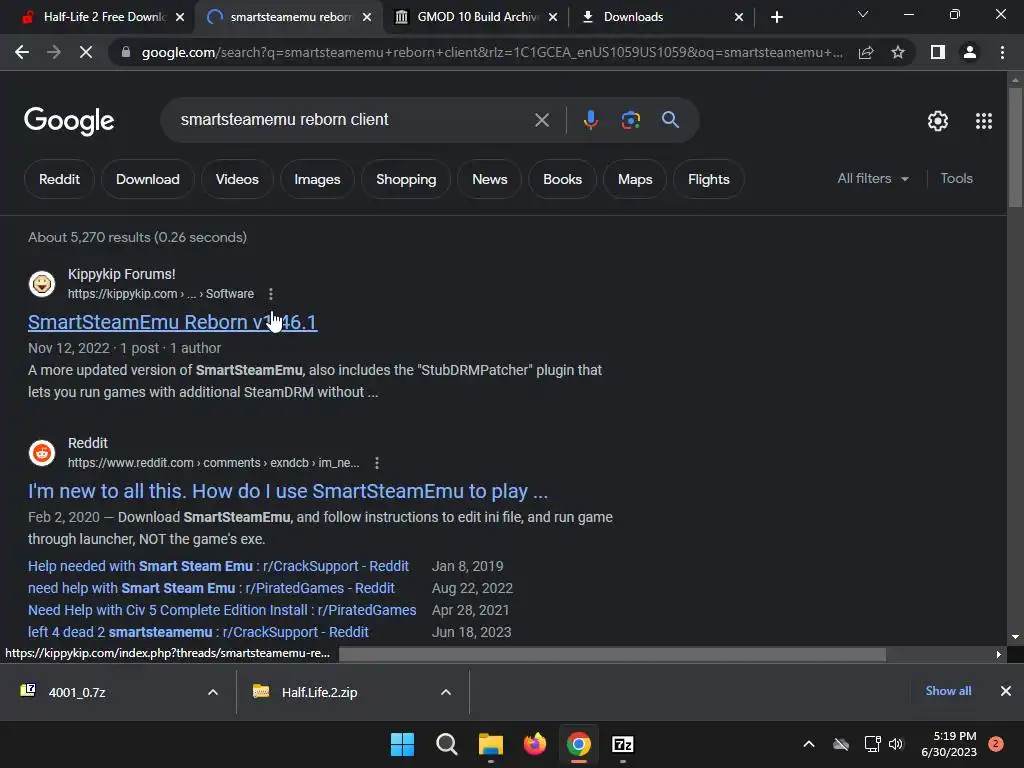
Task: Click the browser address bar URL
Action: point(492,52)
